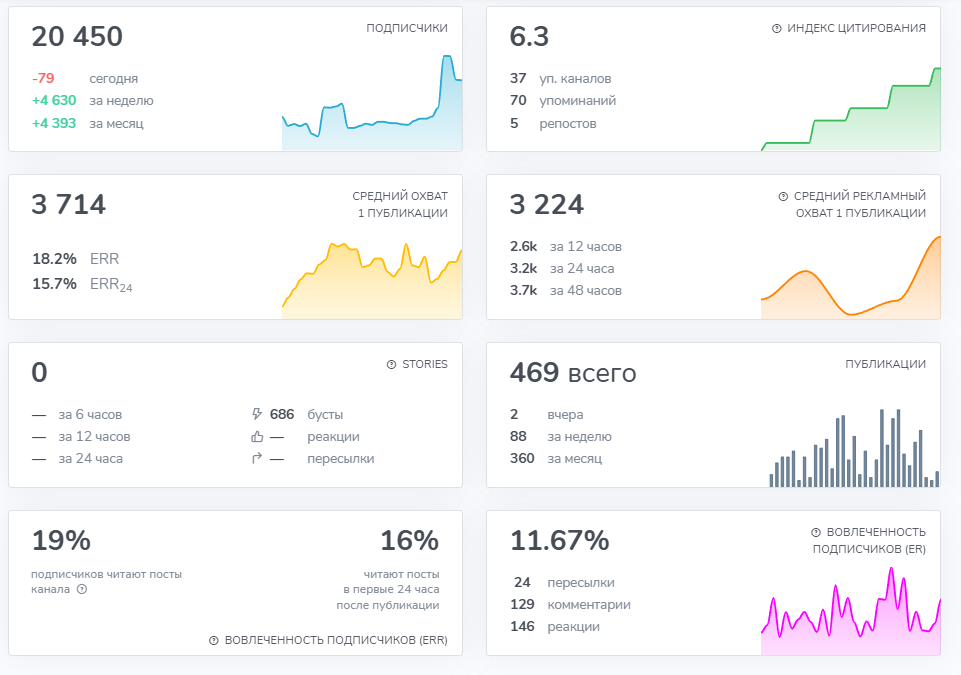Click the thumbs-up reactions icon
This screenshot has width=961, height=675.
[257, 437]
